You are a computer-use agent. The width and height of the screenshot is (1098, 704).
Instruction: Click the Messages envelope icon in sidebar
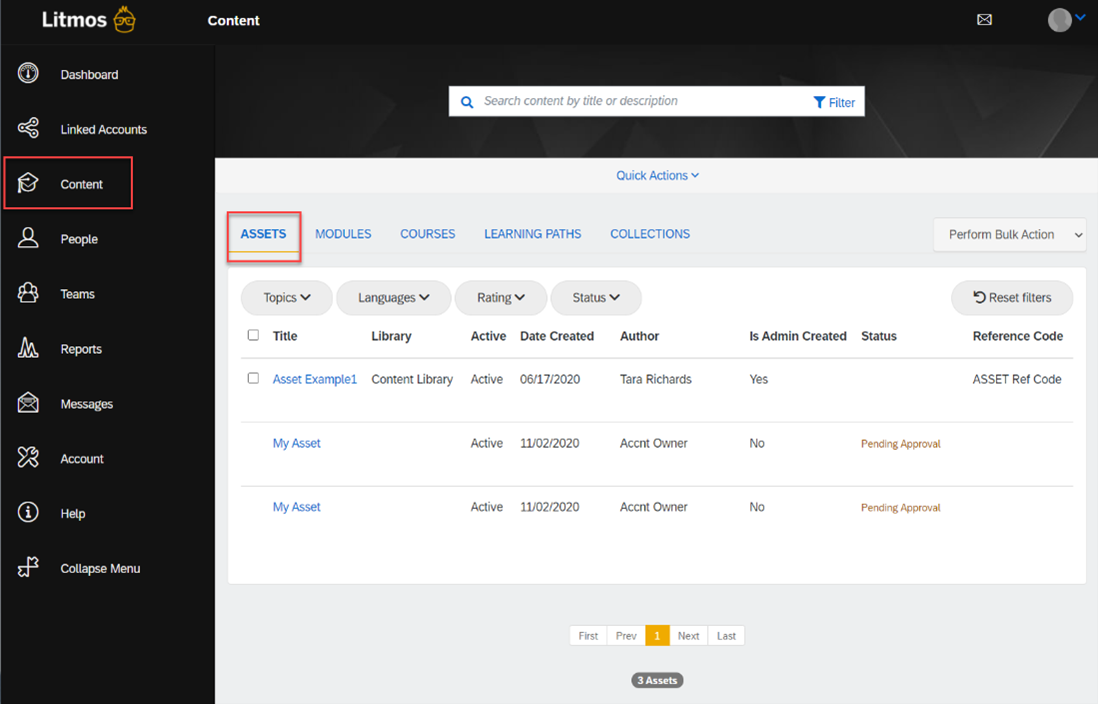tap(28, 403)
